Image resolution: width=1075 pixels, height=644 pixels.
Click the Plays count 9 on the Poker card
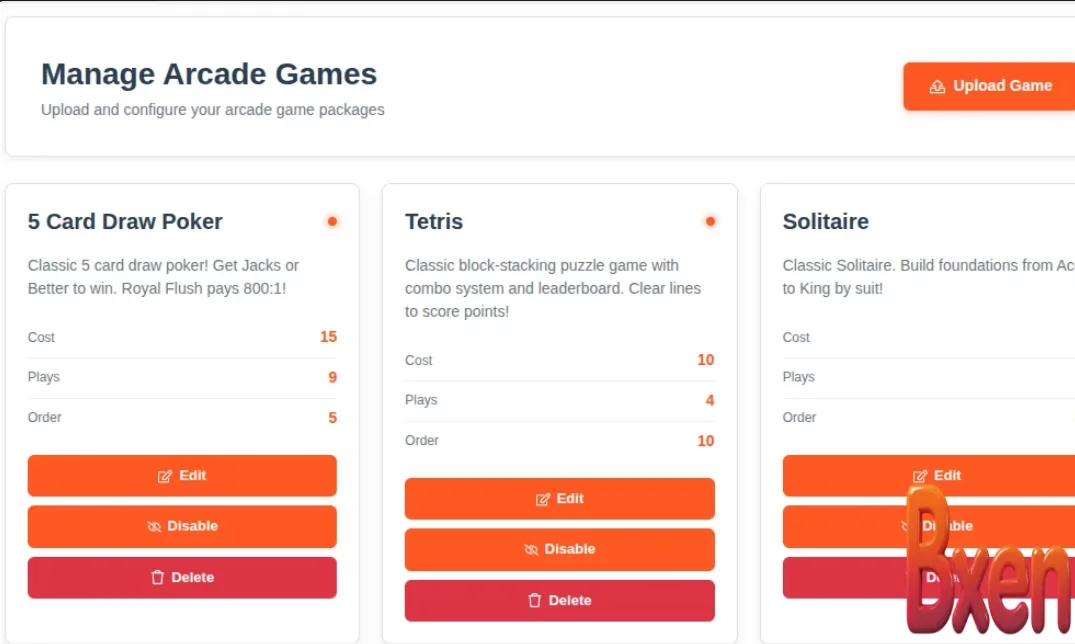pyautogui.click(x=332, y=378)
